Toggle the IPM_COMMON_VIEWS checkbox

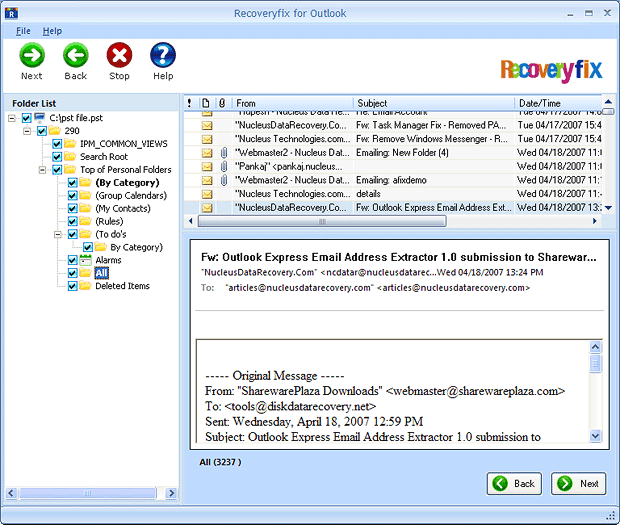tap(57, 144)
